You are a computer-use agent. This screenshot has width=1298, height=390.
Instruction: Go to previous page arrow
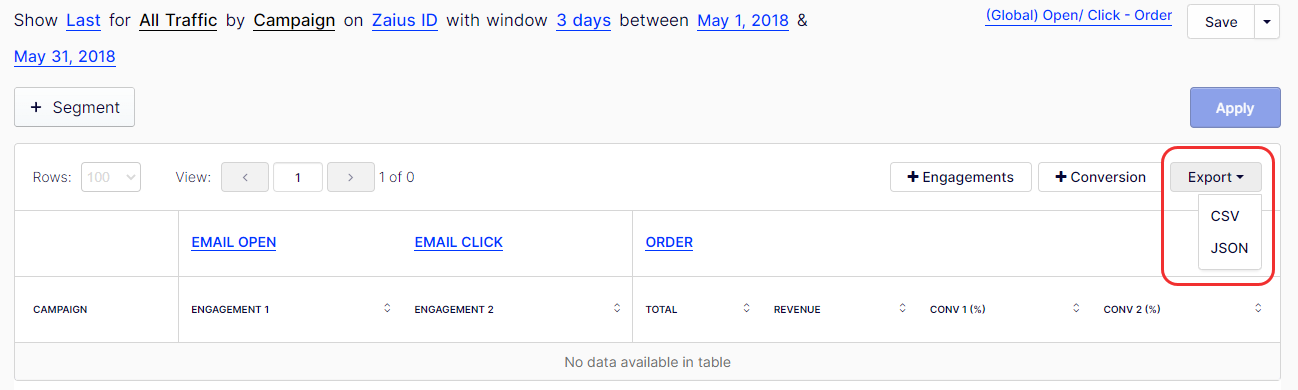click(244, 177)
